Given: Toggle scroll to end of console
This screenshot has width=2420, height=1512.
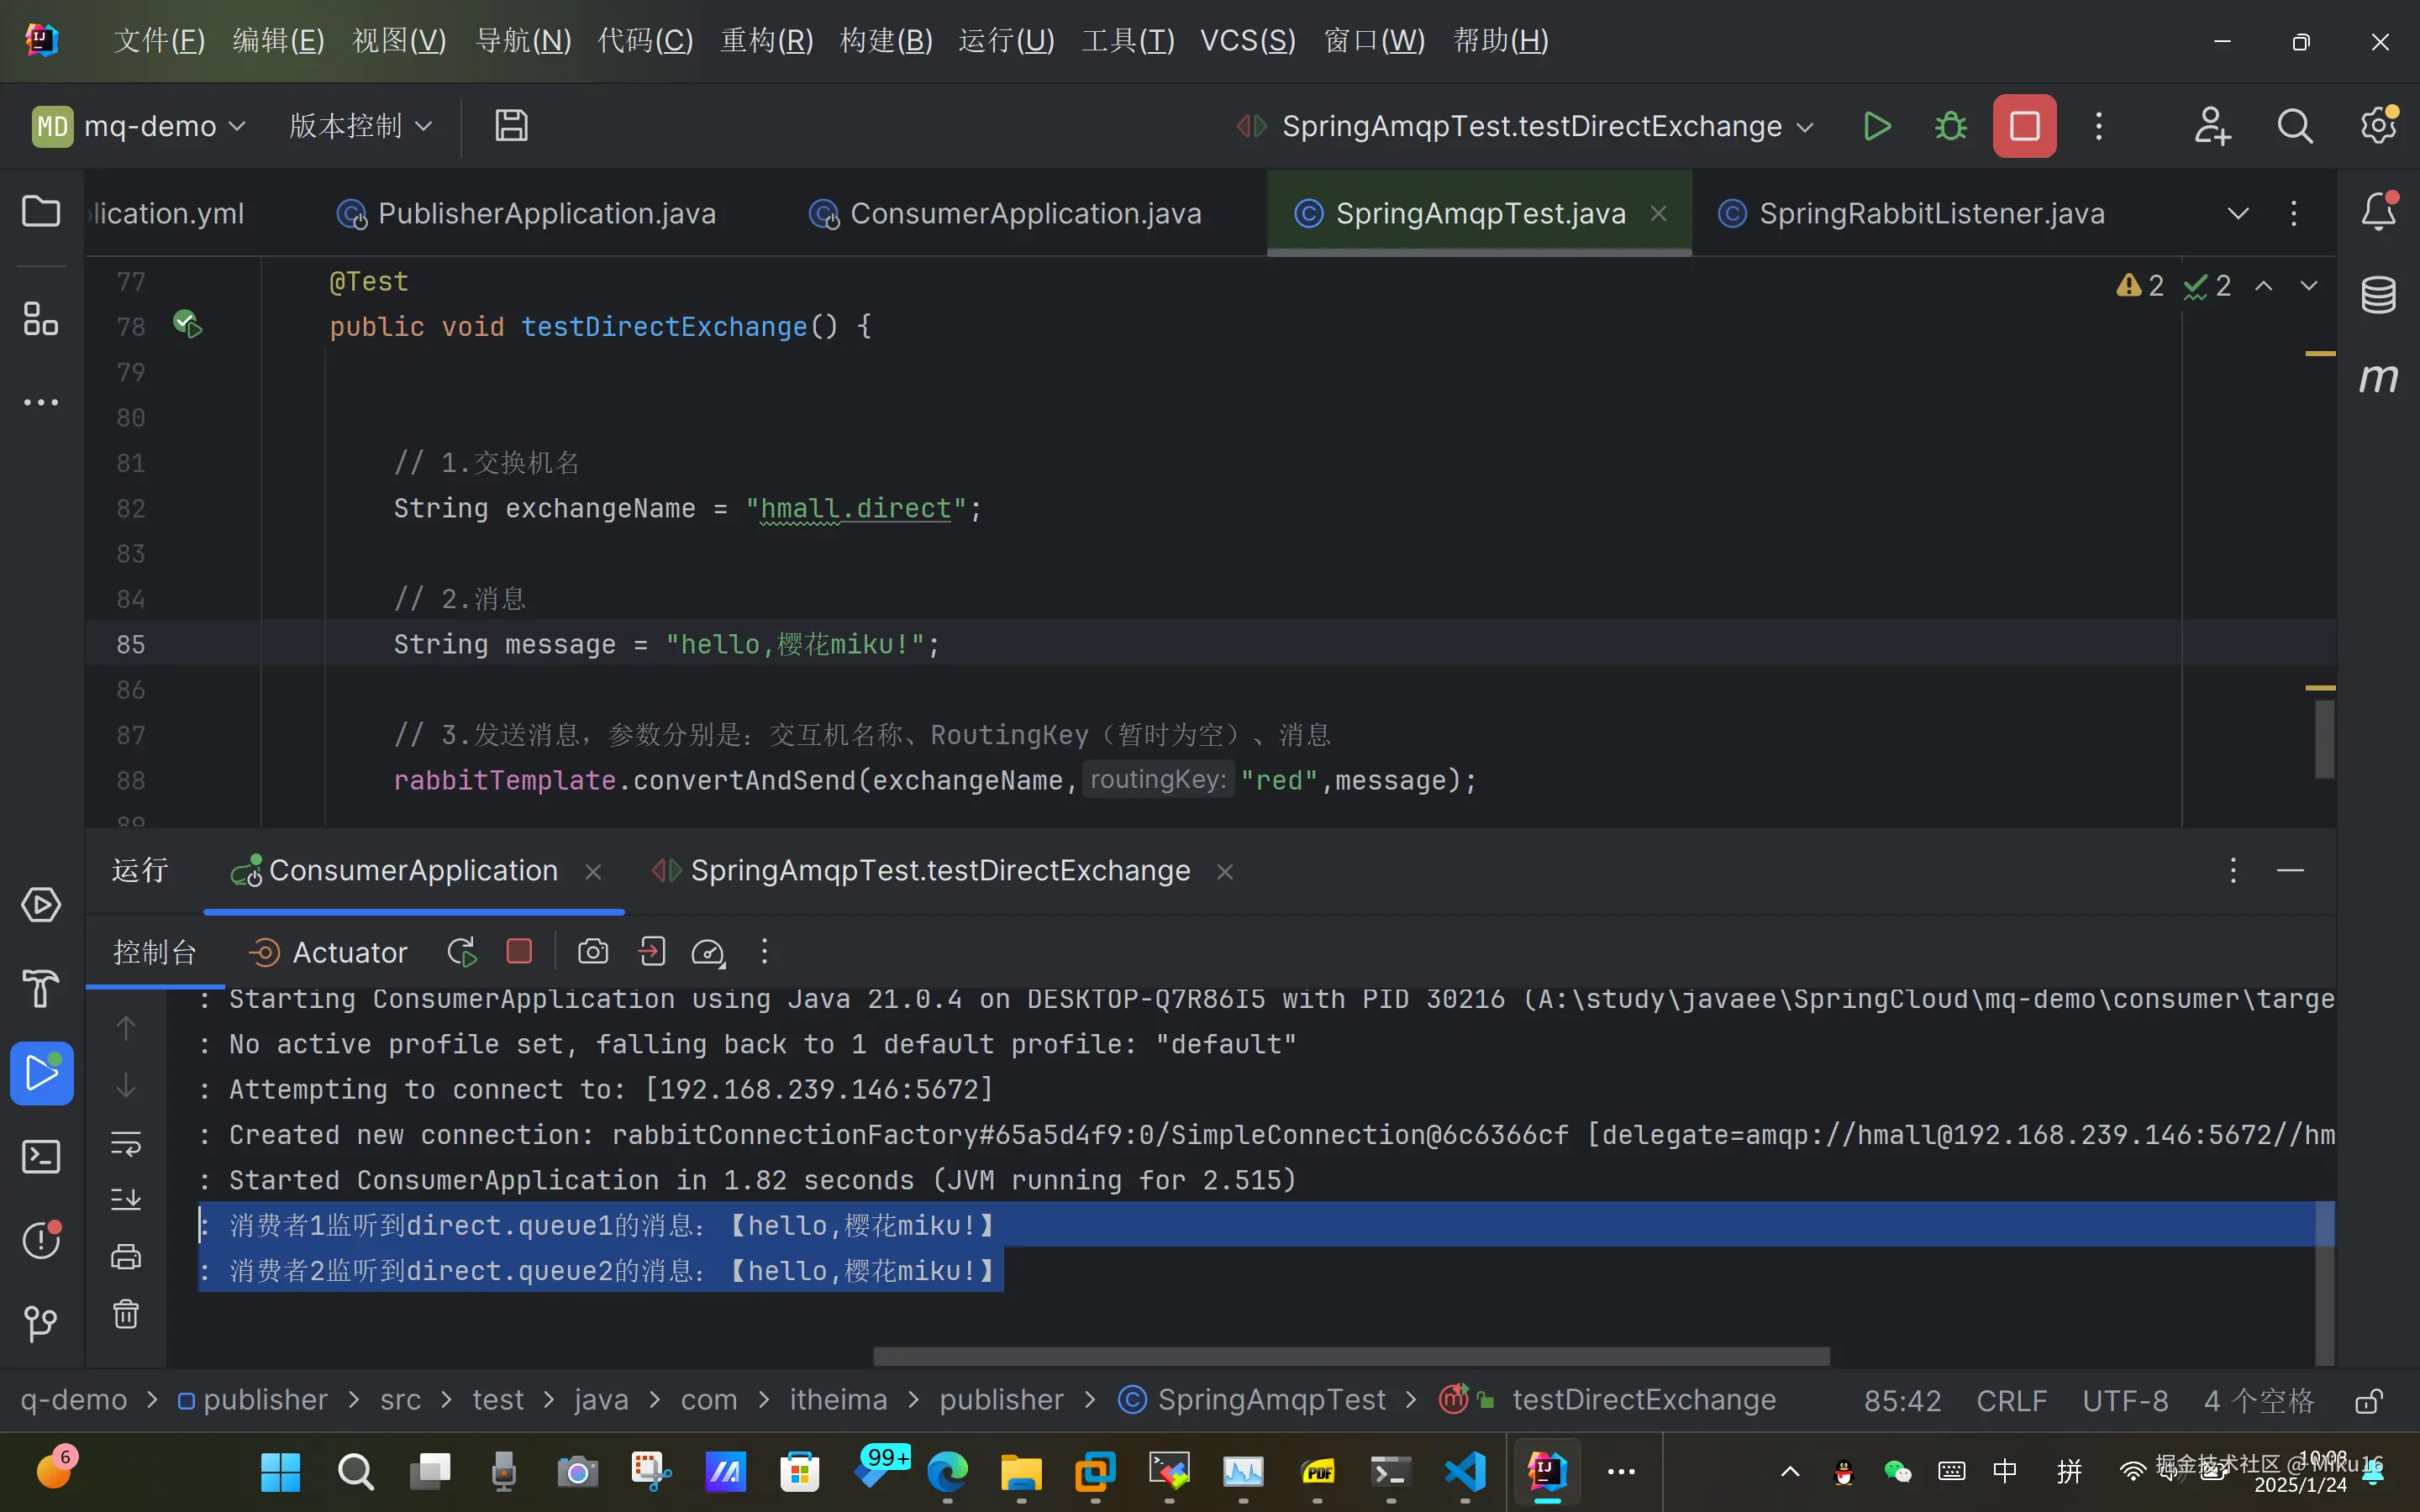Looking at the screenshot, I should [x=126, y=1199].
